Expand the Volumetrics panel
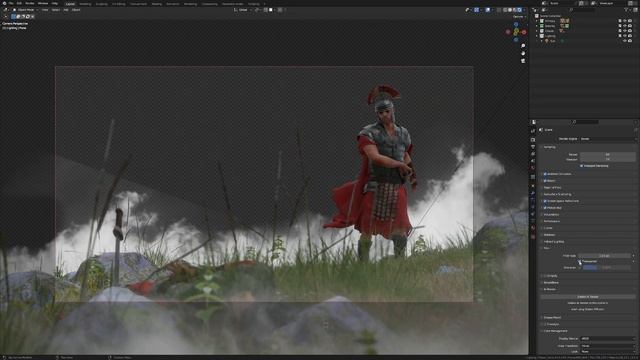Viewport: 640px width, 360px height. [x=551, y=214]
